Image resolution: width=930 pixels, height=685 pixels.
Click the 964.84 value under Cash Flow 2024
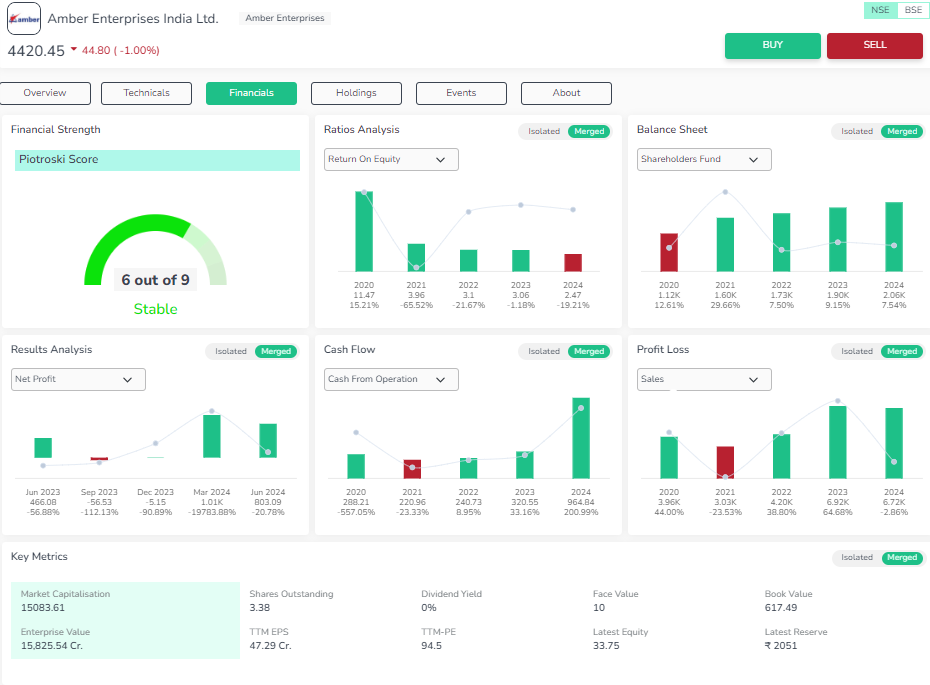[581, 502]
